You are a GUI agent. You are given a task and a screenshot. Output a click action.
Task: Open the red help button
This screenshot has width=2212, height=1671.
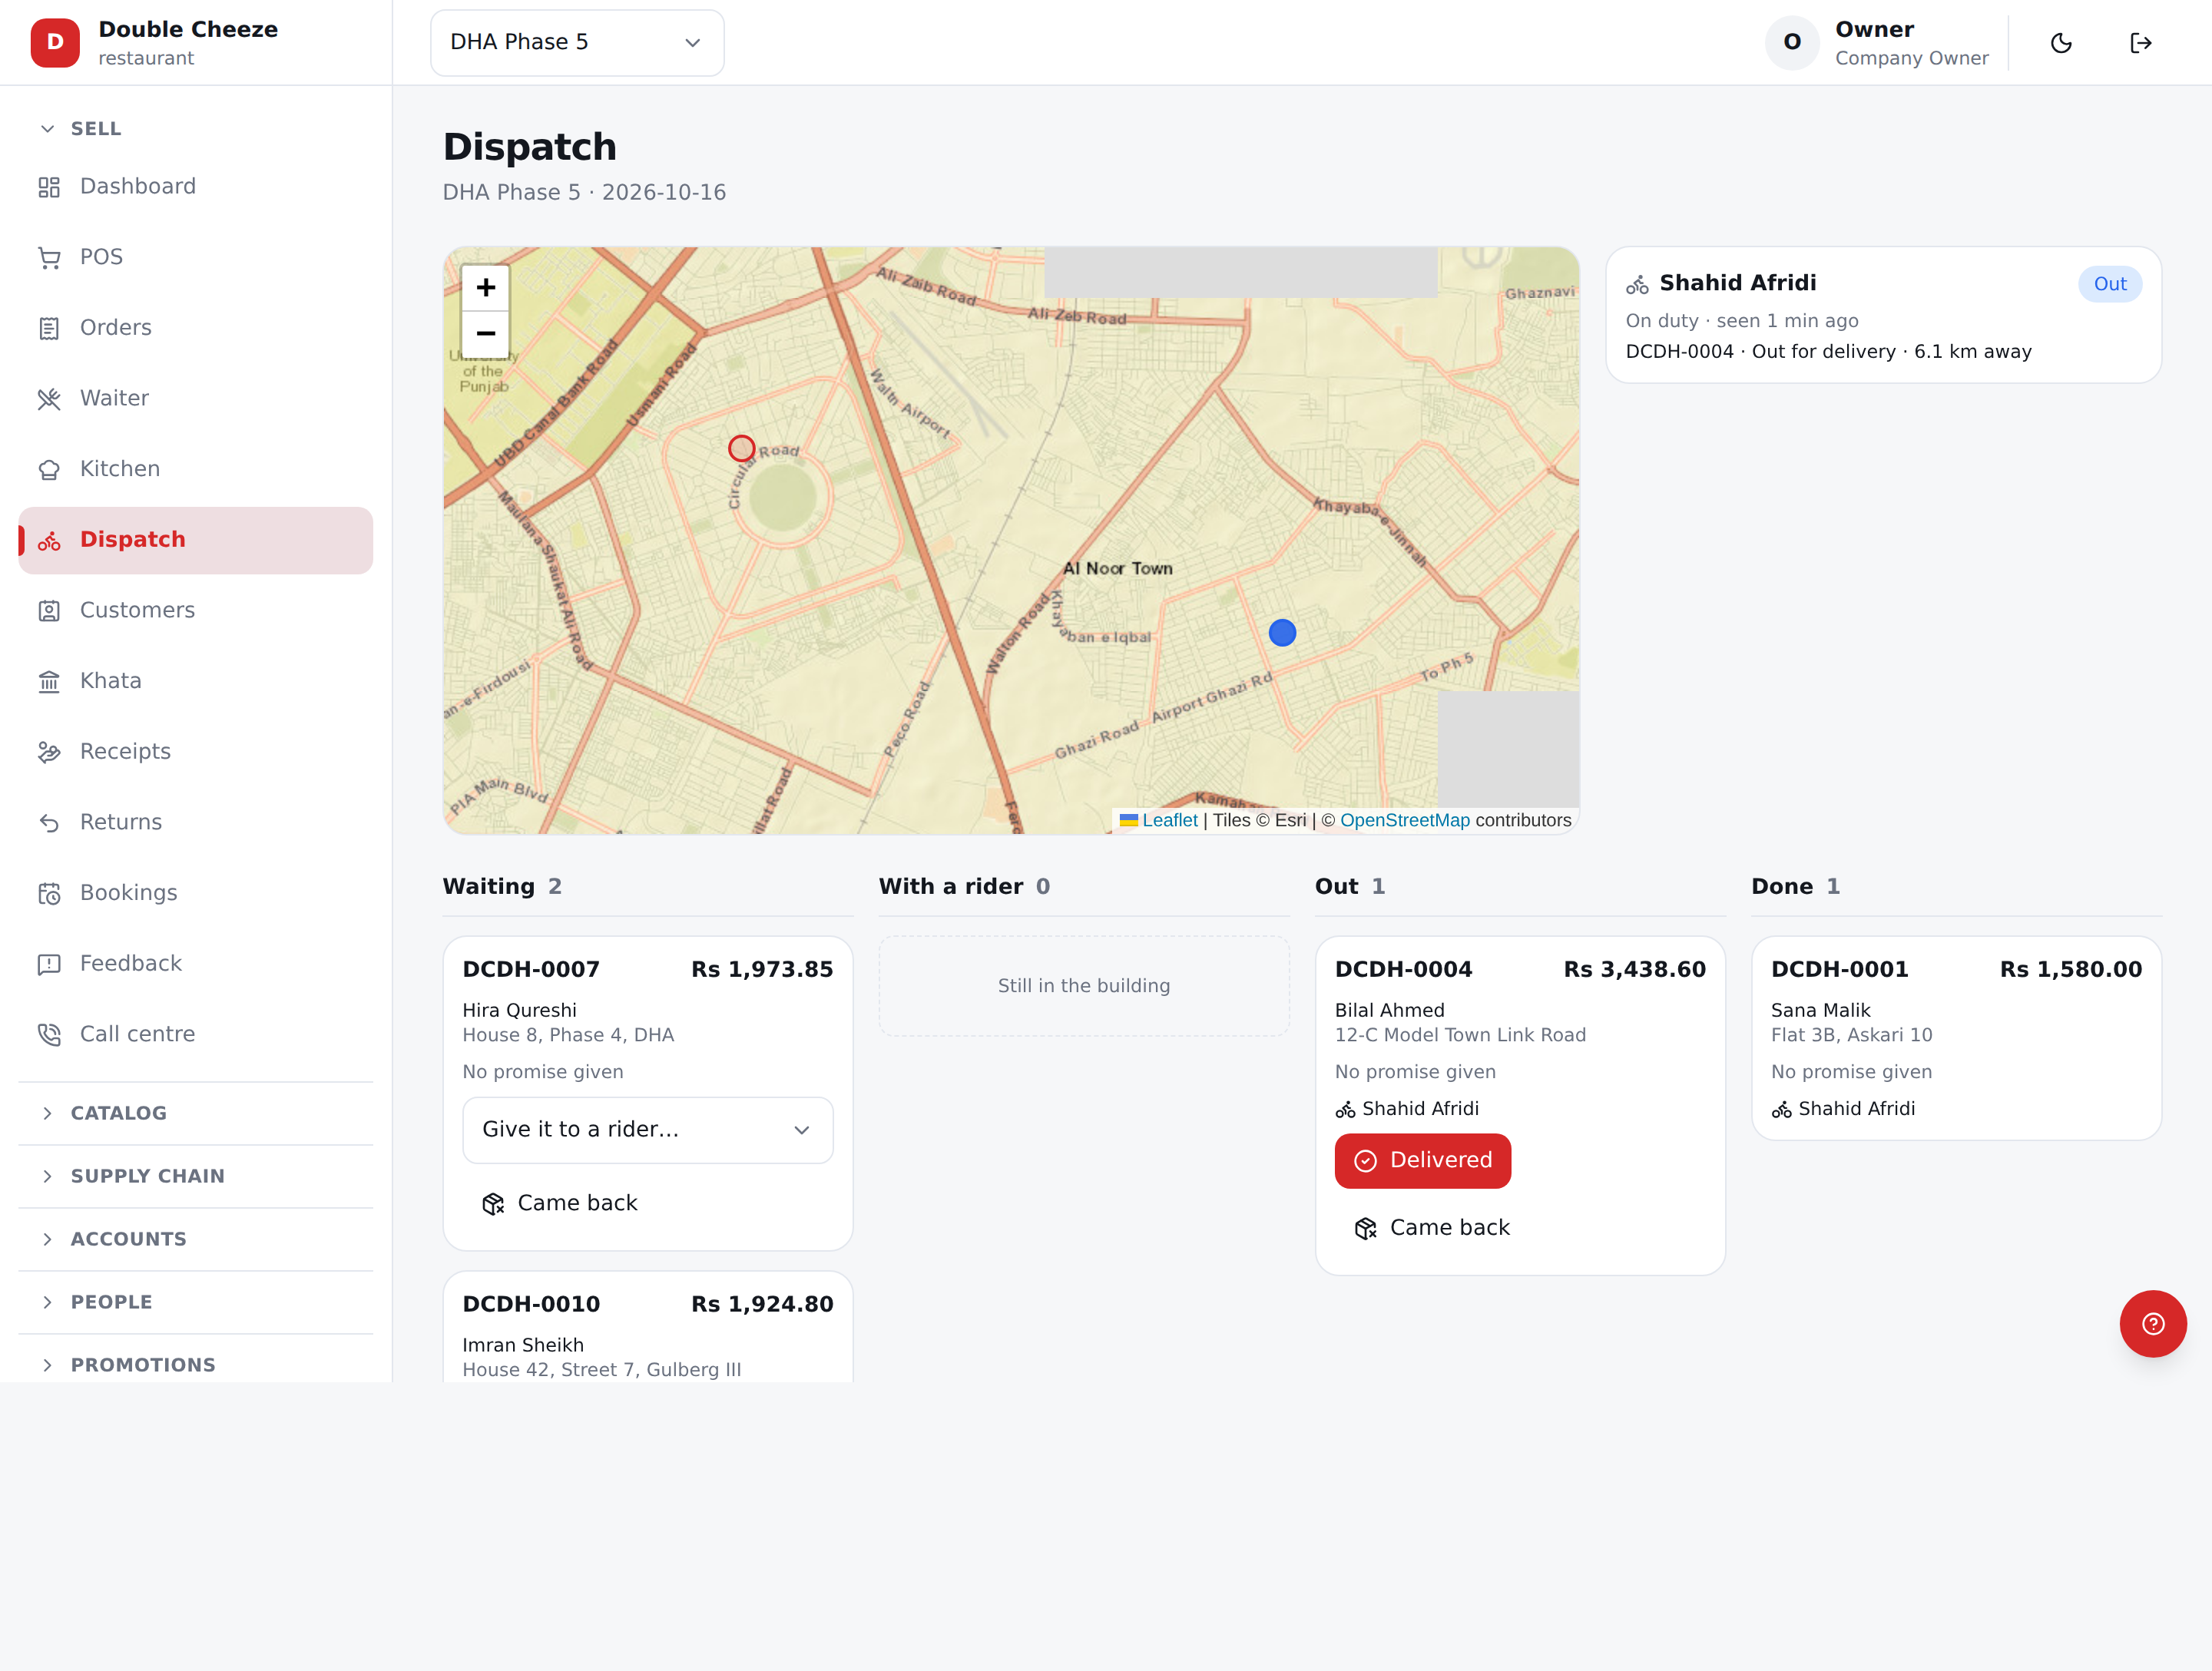click(2153, 1323)
